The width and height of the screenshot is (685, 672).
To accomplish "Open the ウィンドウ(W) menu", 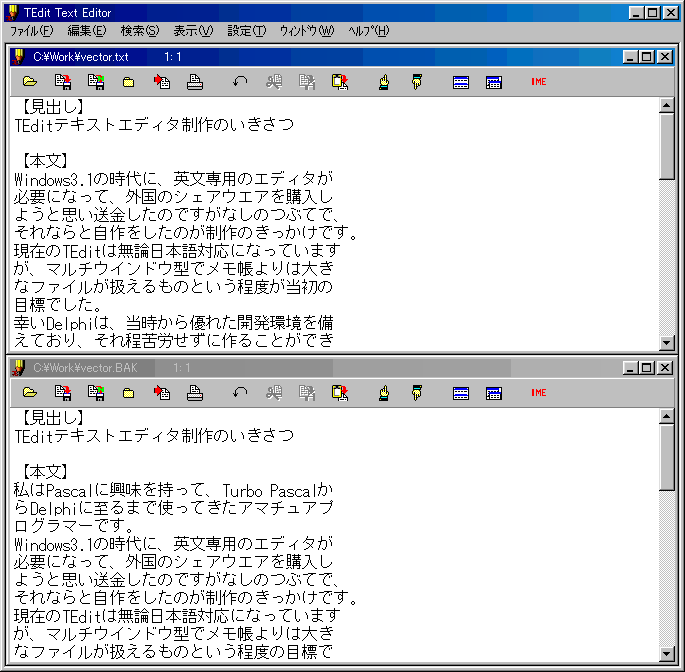I will point(307,31).
